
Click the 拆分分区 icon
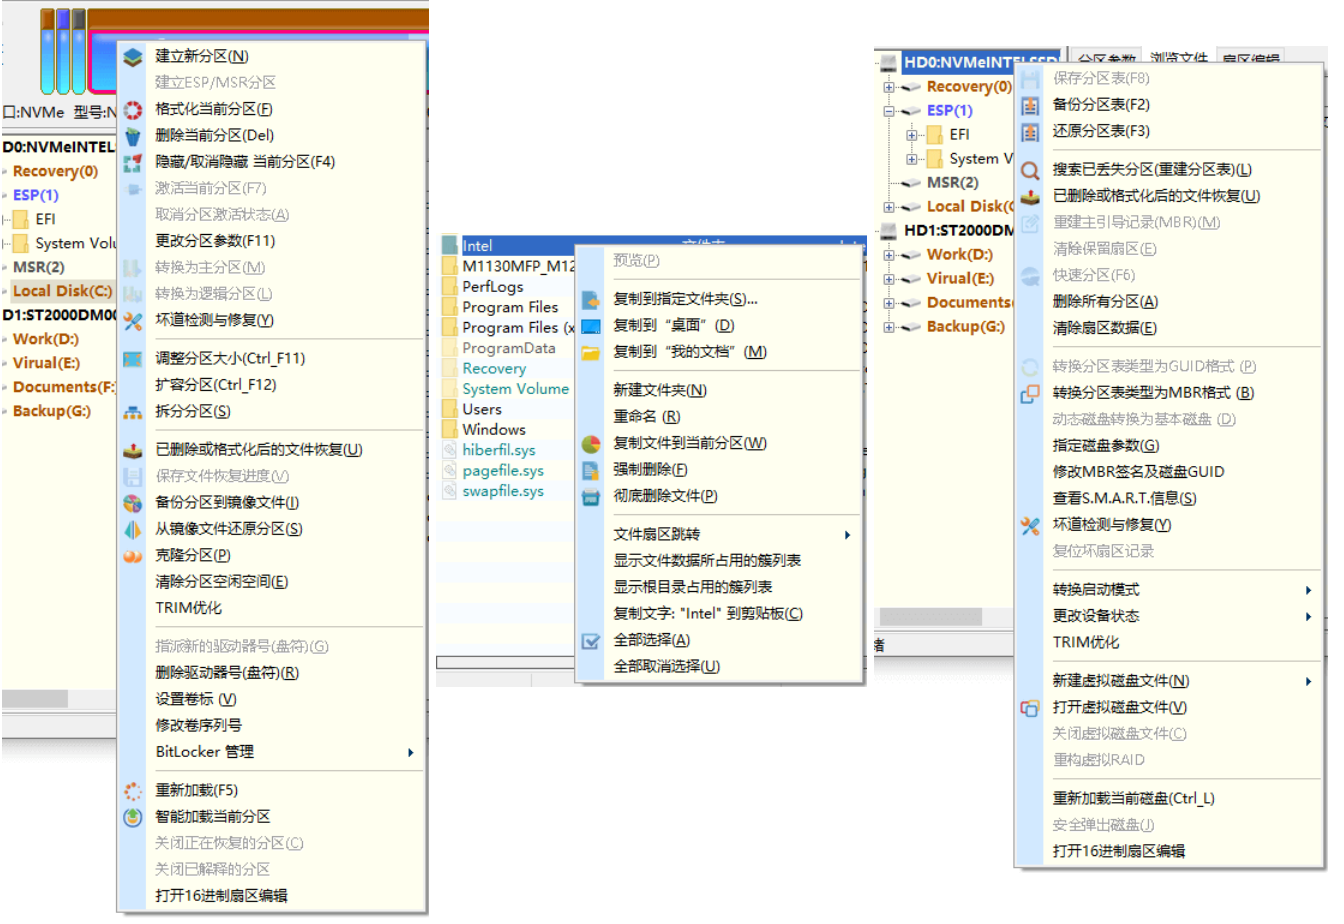coord(133,412)
